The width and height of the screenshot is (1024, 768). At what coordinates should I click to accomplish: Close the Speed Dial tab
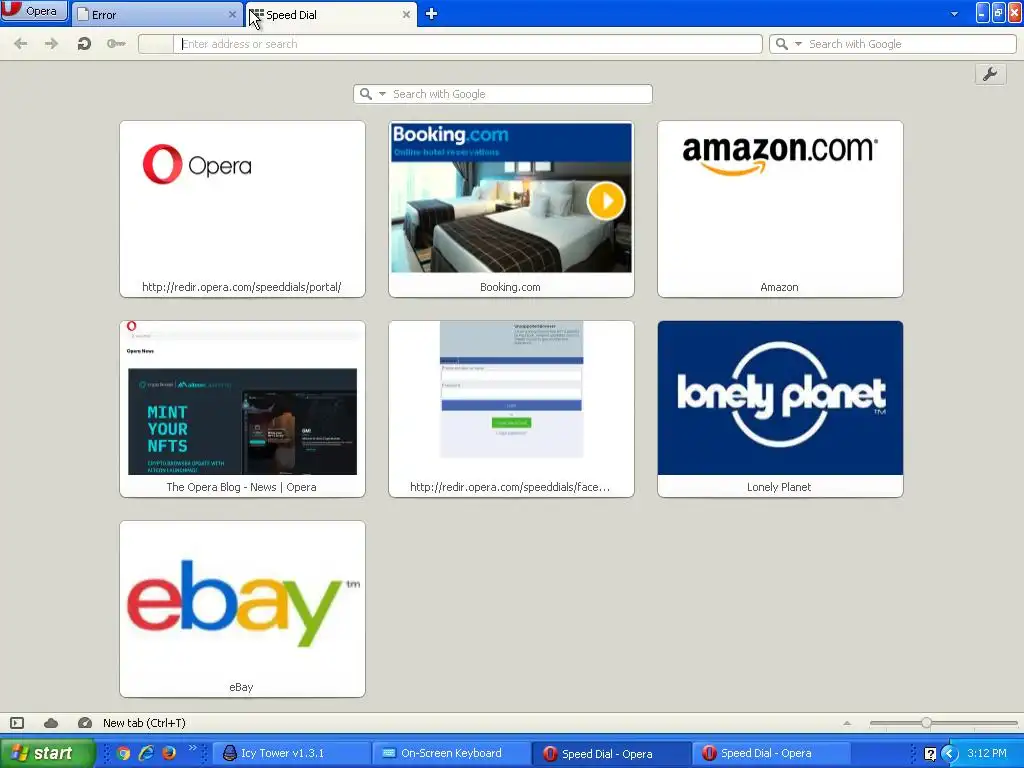click(406, 14)
